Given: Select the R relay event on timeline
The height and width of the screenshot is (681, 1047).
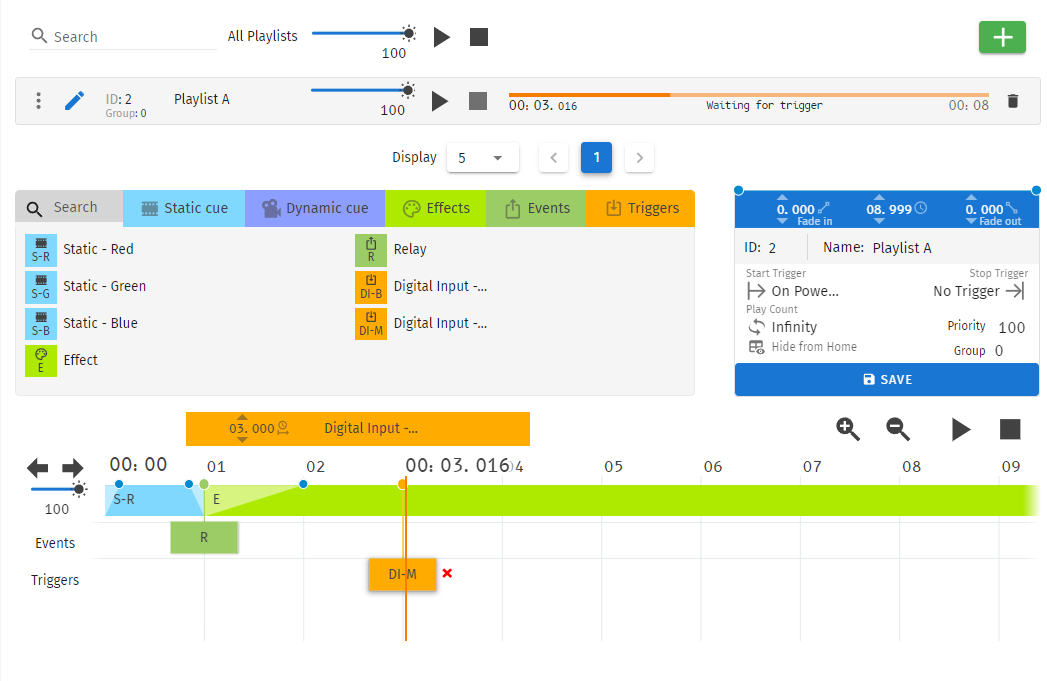Looking at the screenshot, I should tap(204, 537).
